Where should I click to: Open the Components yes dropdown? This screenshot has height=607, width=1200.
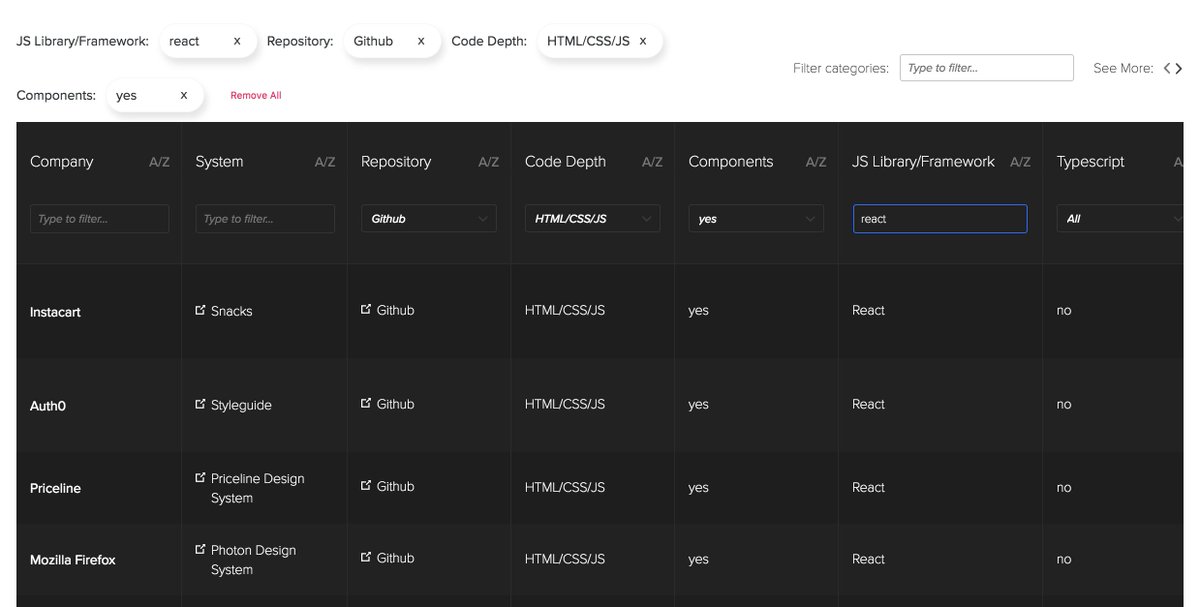pyautogui.click(x=756, y=219)
